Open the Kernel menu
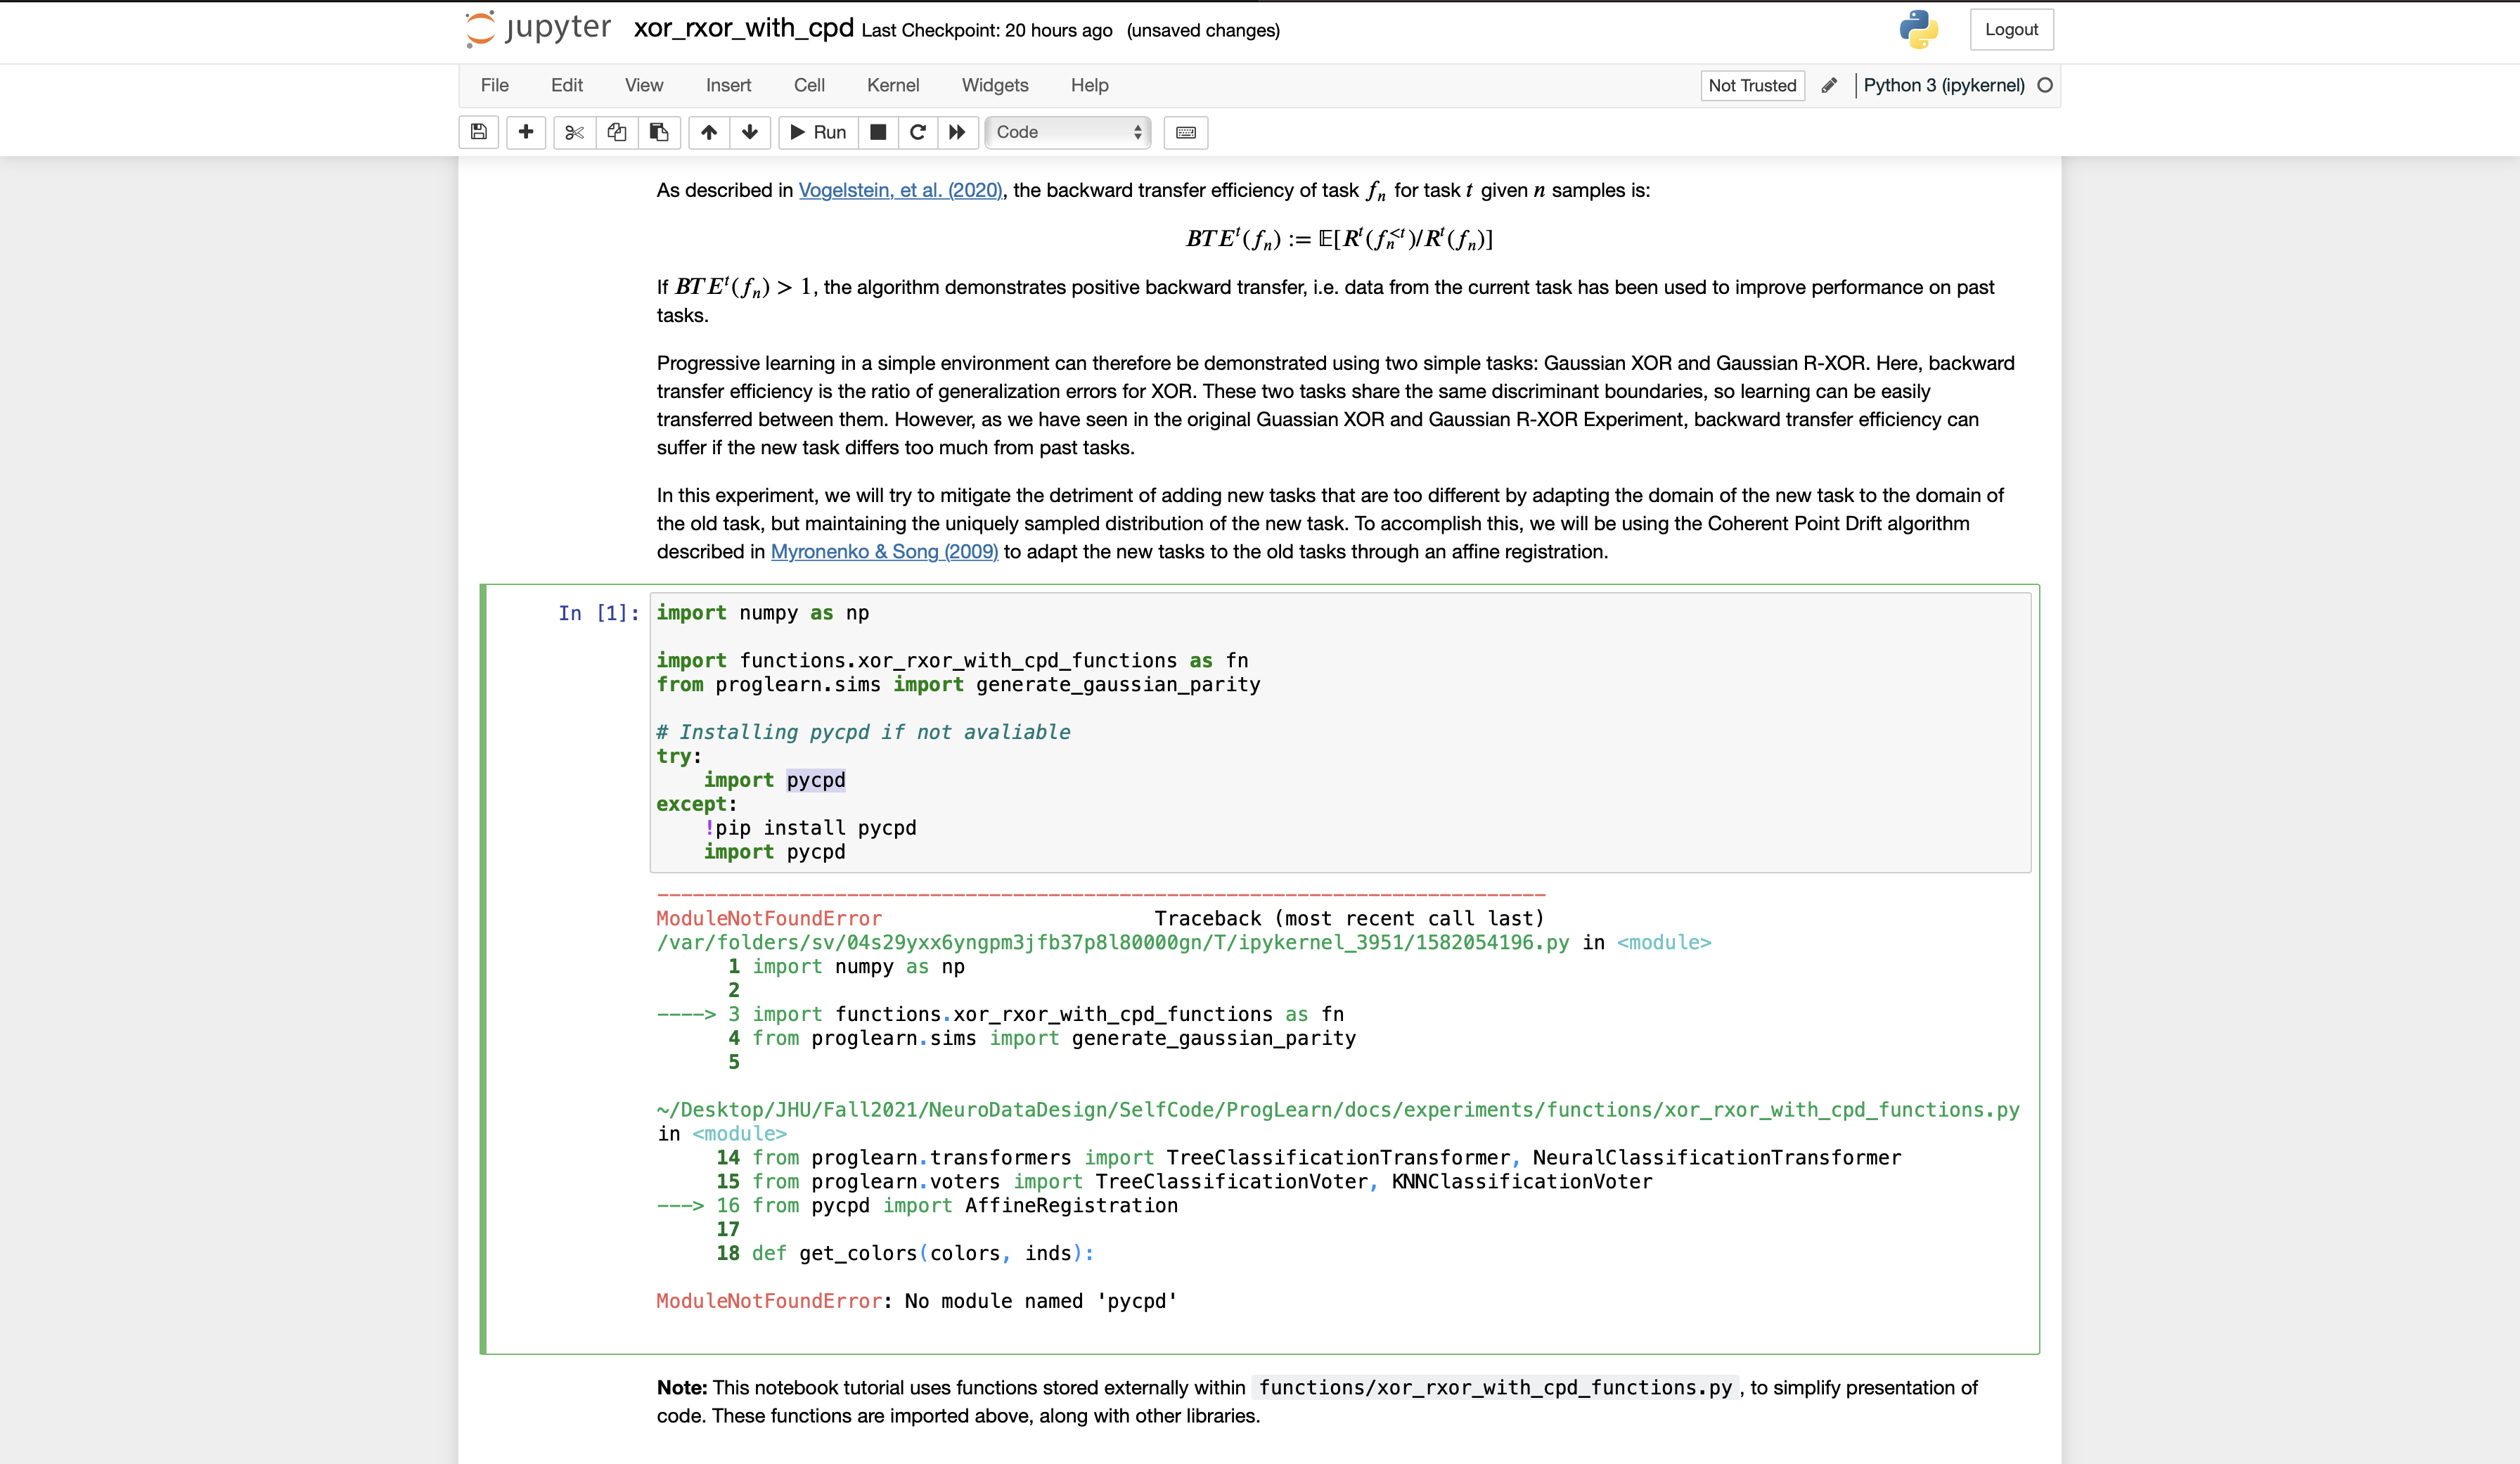 point(893,85)
